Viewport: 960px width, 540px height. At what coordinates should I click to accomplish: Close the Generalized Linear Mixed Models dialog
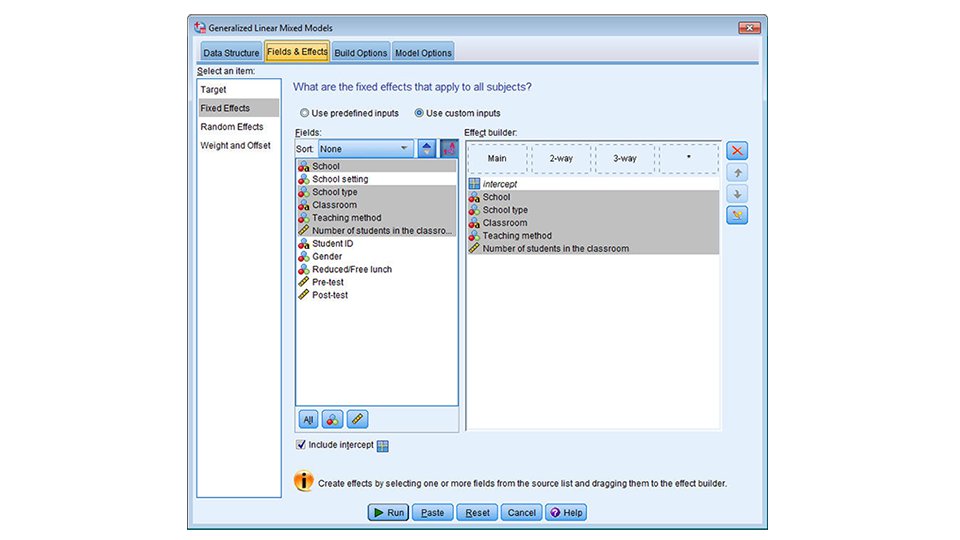pos(749,28)
